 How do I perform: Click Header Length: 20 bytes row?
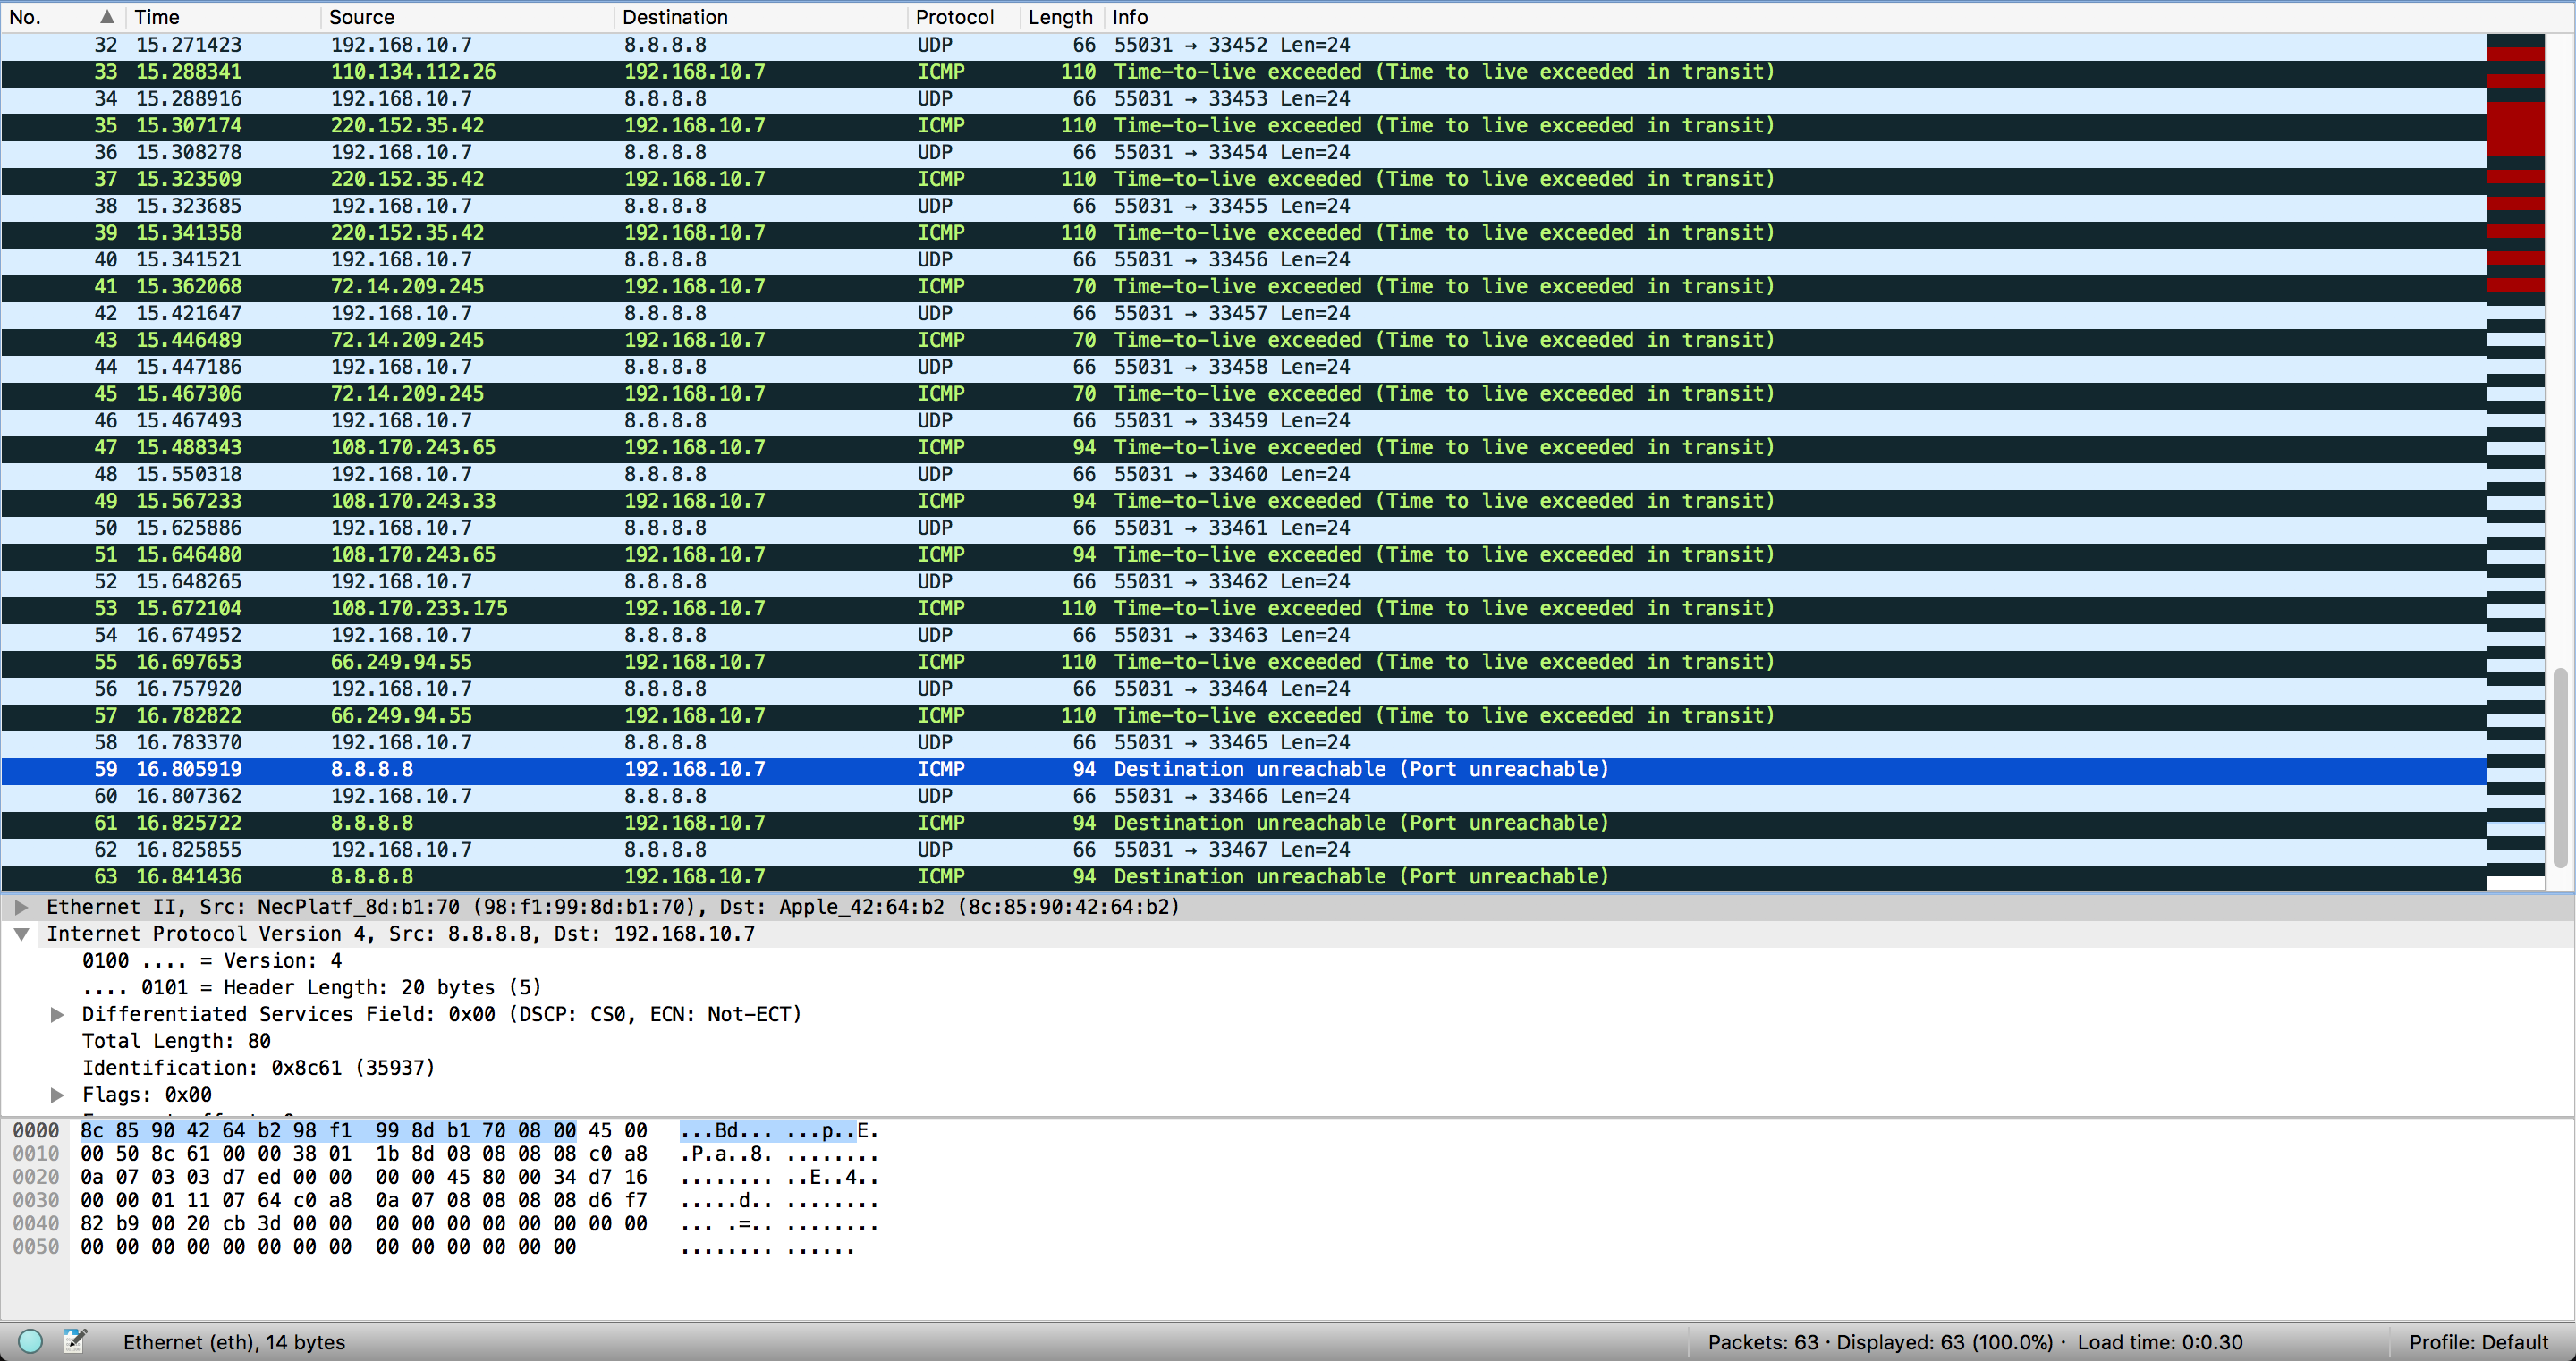click(x=312, y=987)
